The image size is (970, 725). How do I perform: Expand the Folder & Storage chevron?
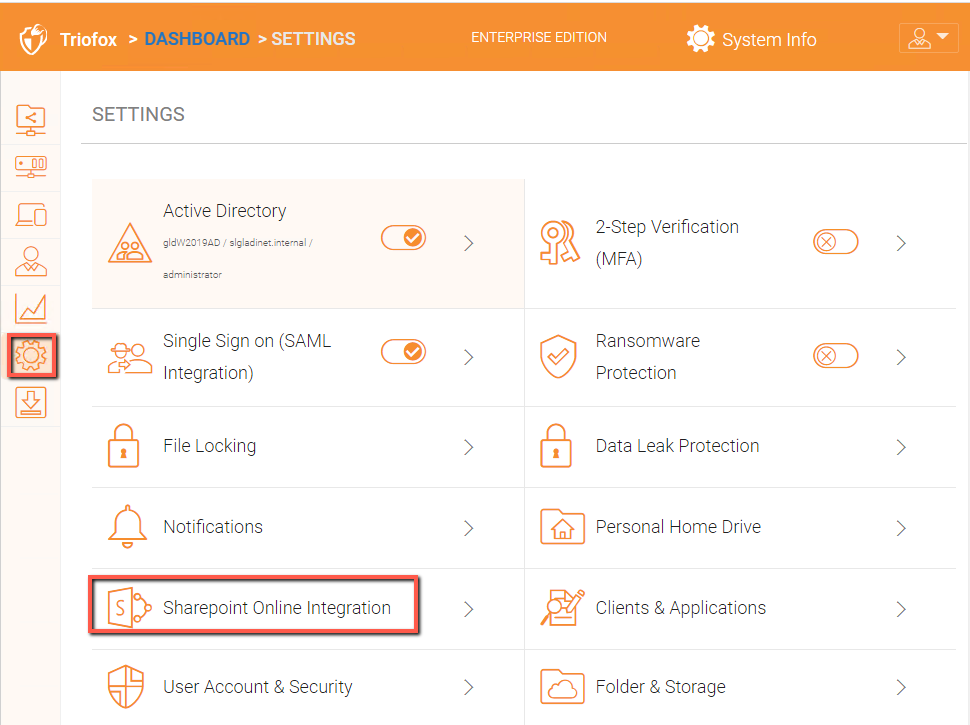[x=901, y=687]
